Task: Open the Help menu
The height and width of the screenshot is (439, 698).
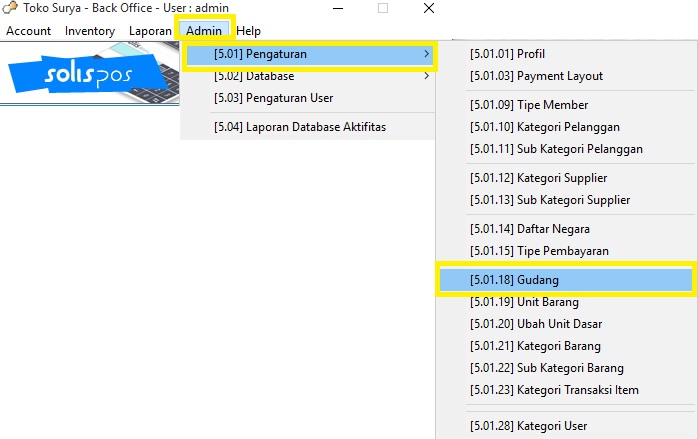Action: pos(249,31)
